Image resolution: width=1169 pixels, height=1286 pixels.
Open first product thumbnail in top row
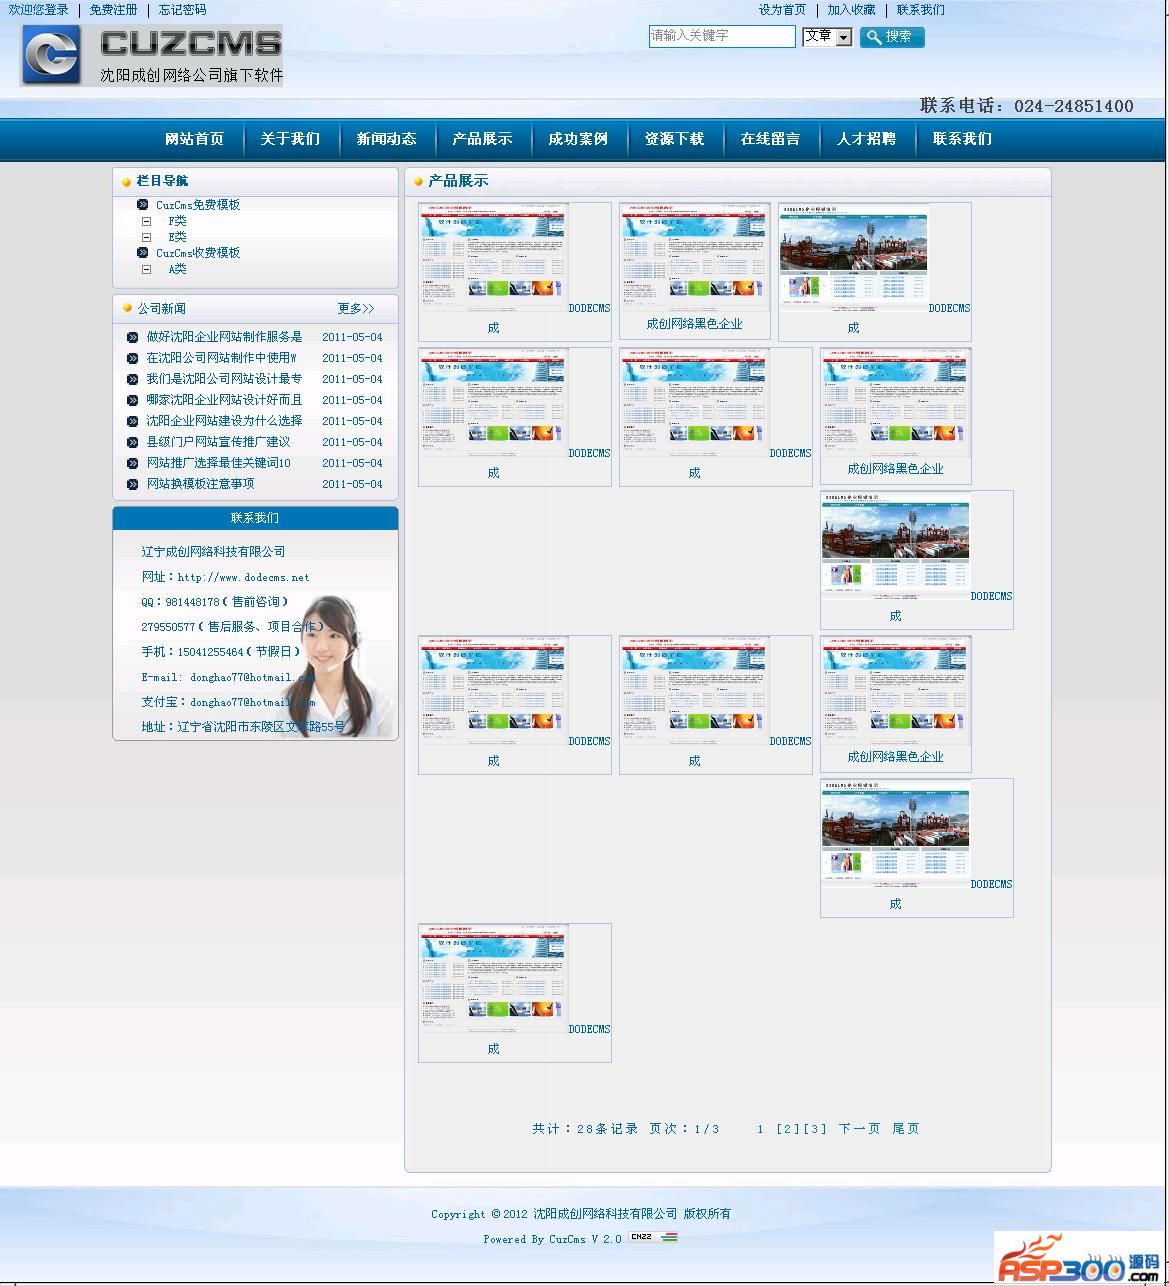494,258
